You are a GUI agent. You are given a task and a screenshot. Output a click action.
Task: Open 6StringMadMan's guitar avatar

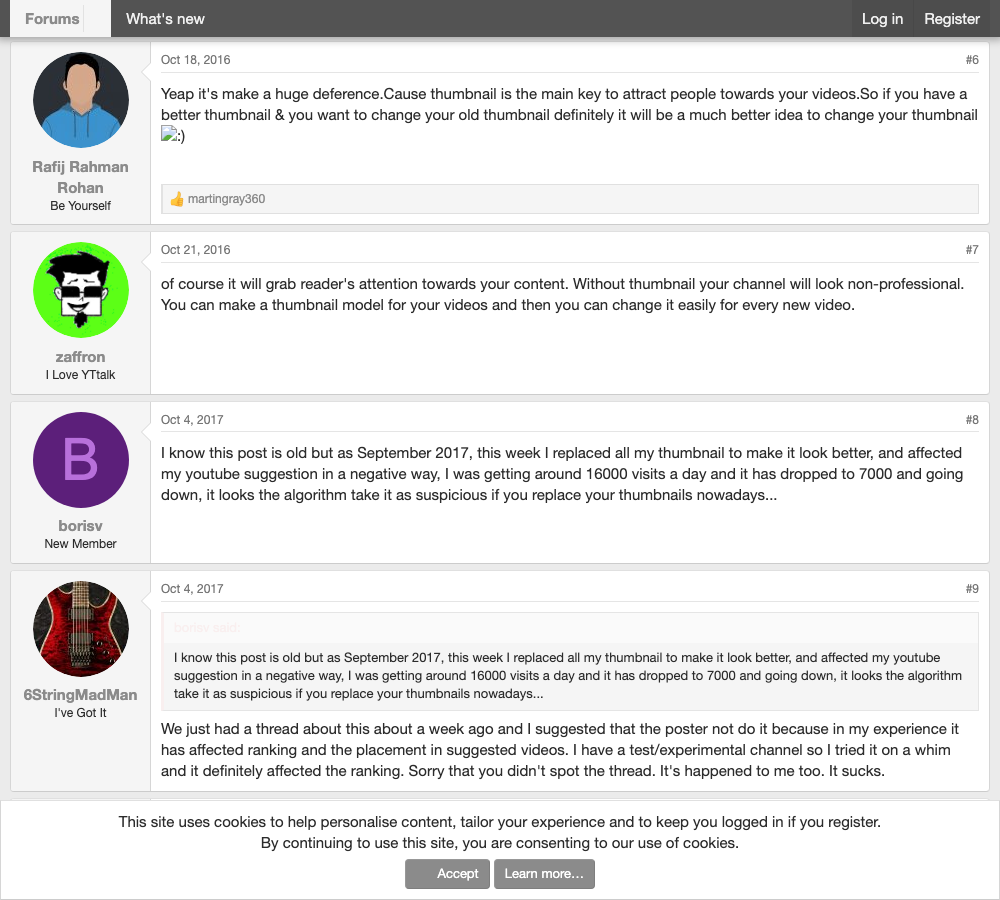80,629
